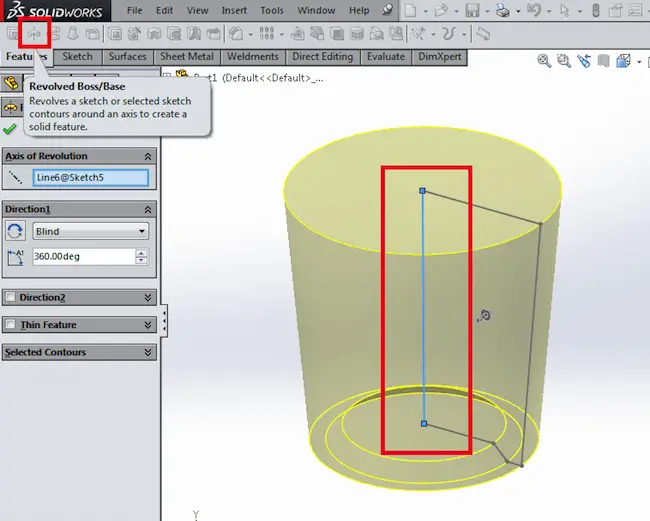This screenshot has height=521, width=650.
Task: Click the Previous View icon
Action: point(584,61)
